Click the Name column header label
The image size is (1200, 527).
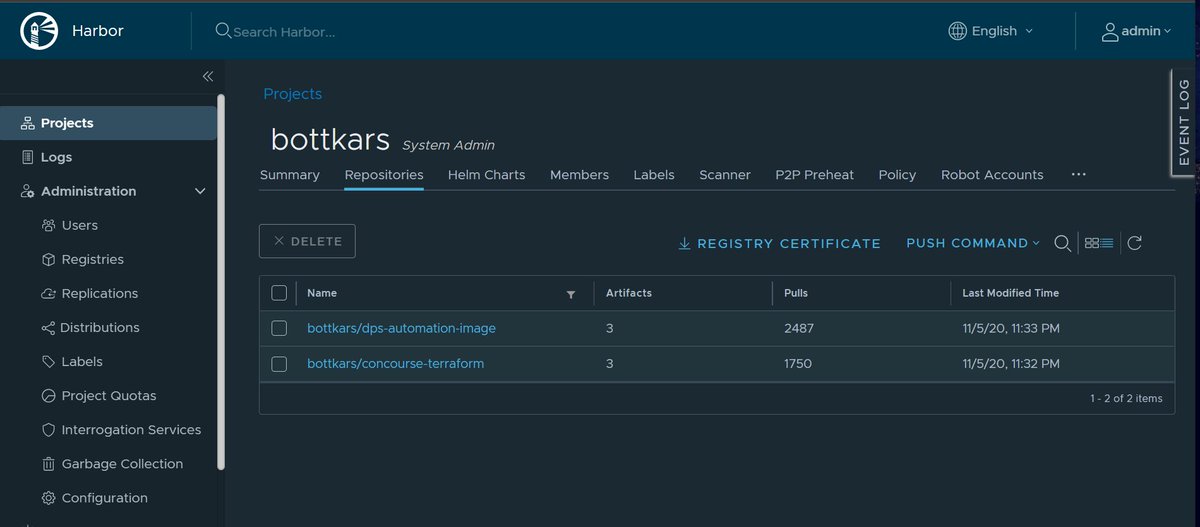(x=322, y=293)
